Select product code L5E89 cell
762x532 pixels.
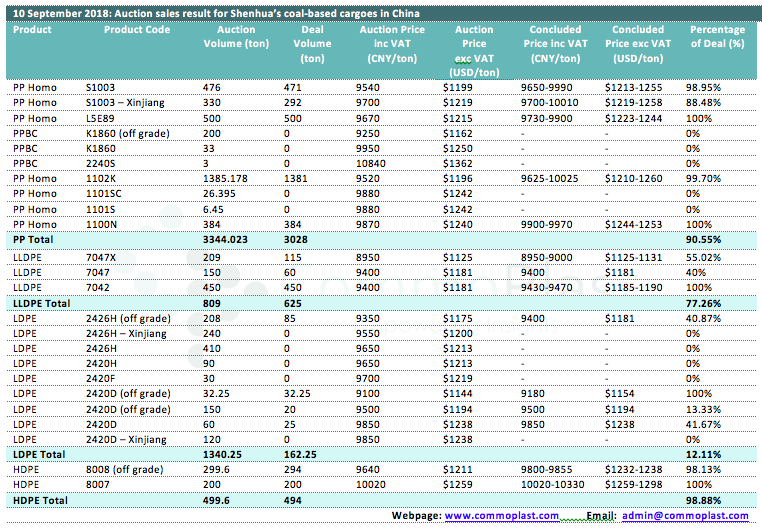click(101, 118)
